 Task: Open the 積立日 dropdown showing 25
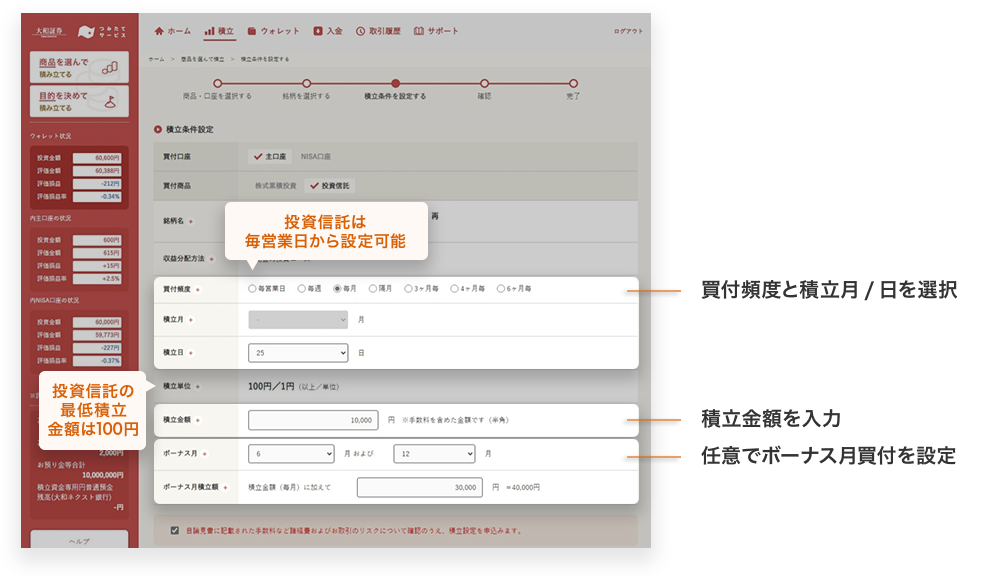(298, 353)
